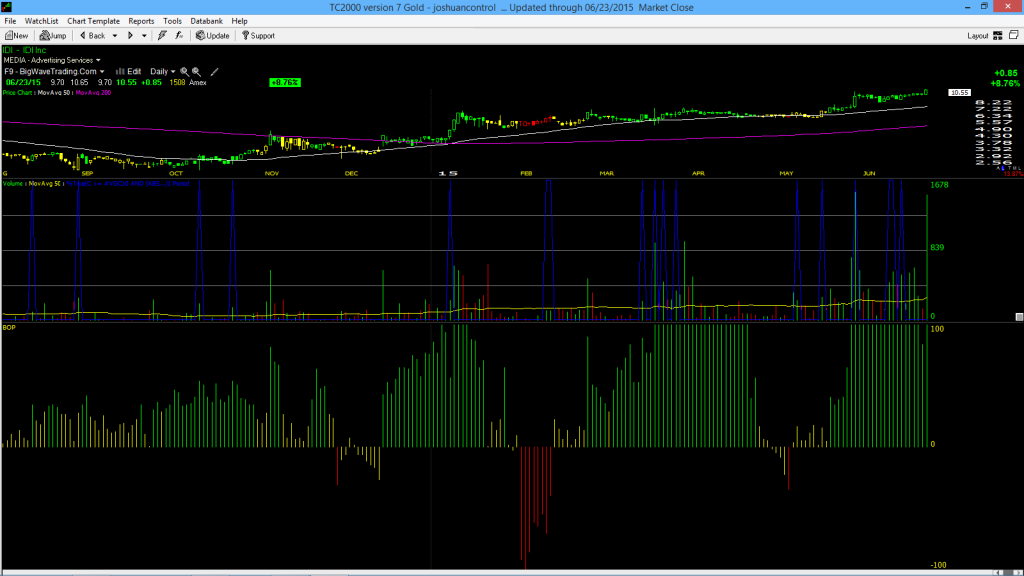Click the TC2000 application icon in title bar
The image size is (1024, 576).
click(7, 7)
